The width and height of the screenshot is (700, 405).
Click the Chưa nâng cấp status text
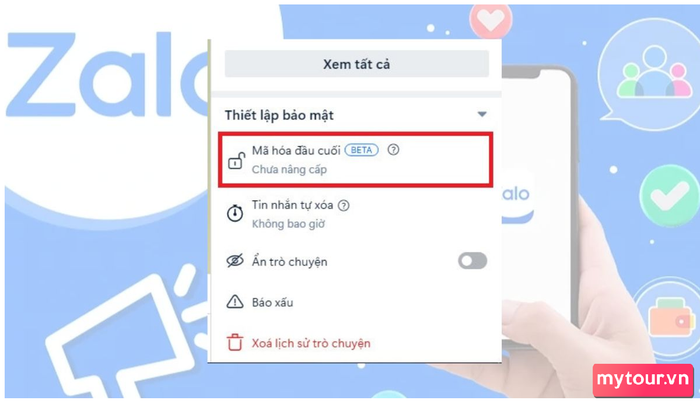(289, 170)
